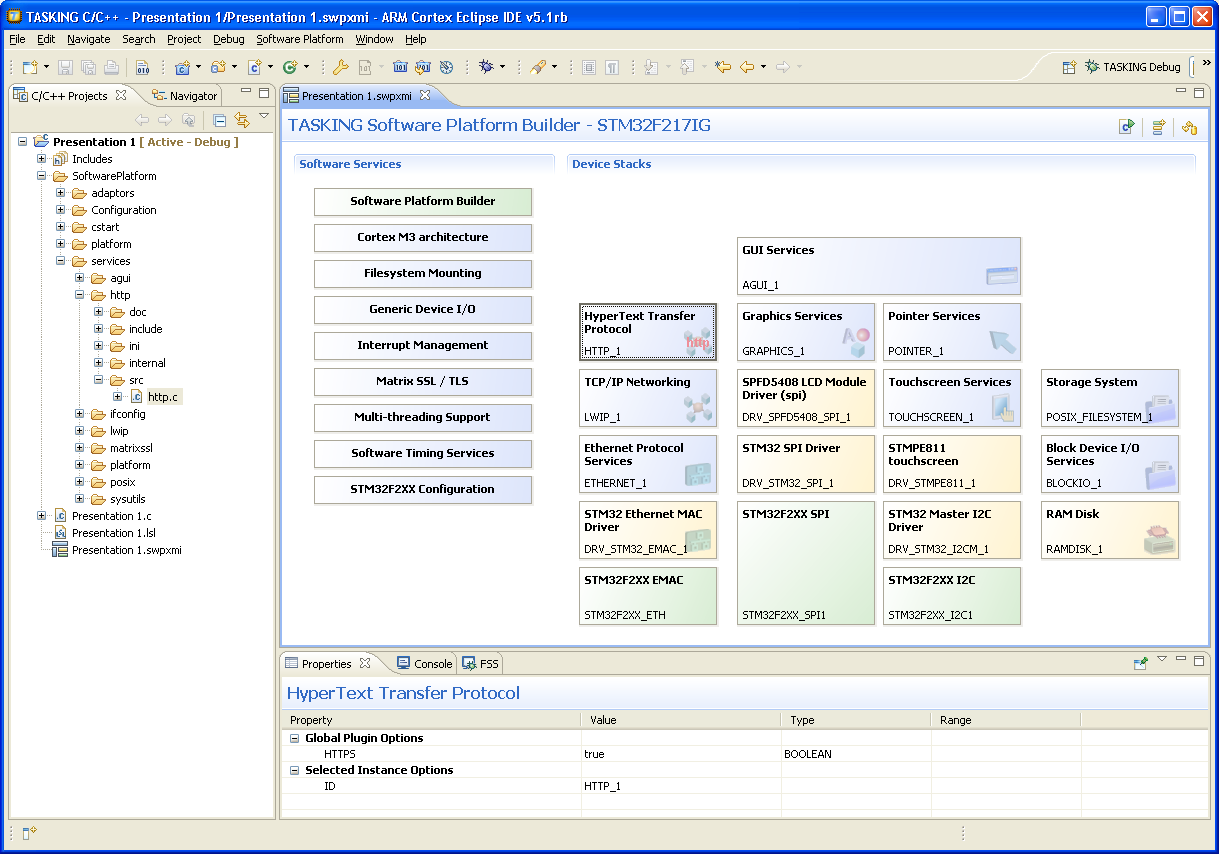Close the Presentation 1.swpxmi editor tab

tap(424, 95)
